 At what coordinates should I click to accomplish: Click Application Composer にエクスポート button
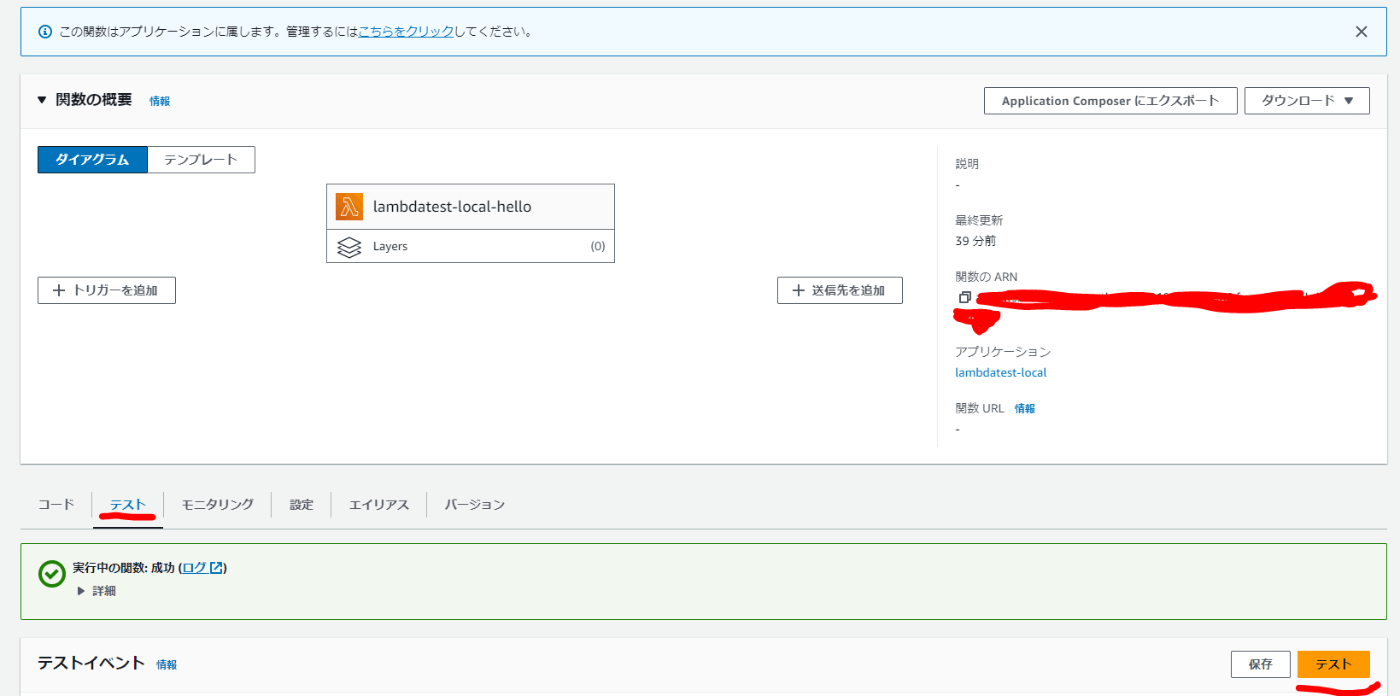click(x=1111, y=101)
